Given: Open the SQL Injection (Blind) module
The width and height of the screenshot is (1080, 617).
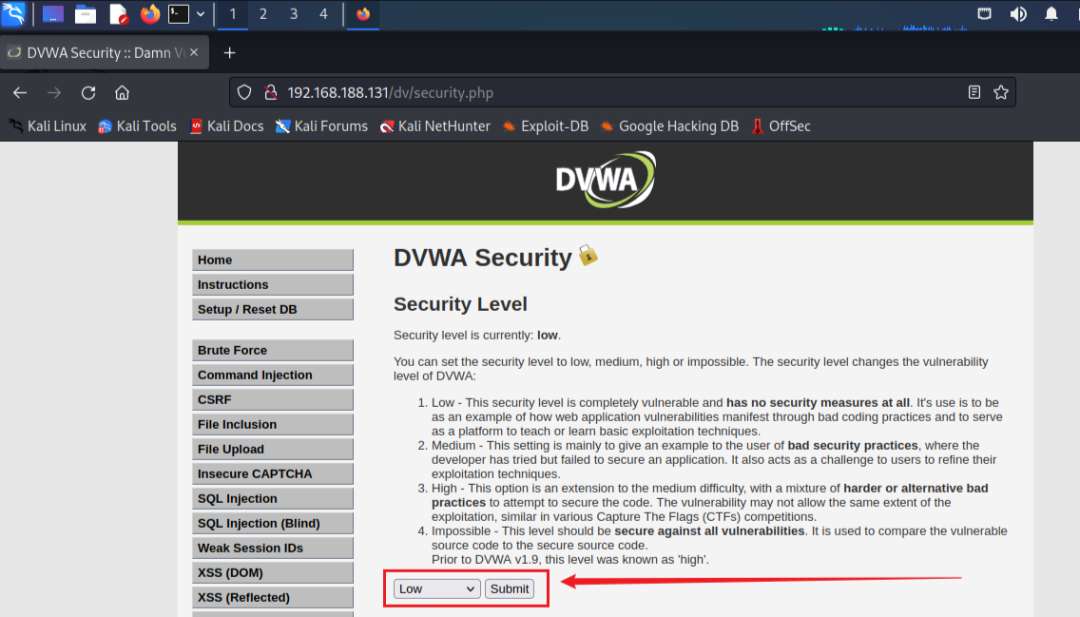Looking at the screenshot, I should pos(273,523).
